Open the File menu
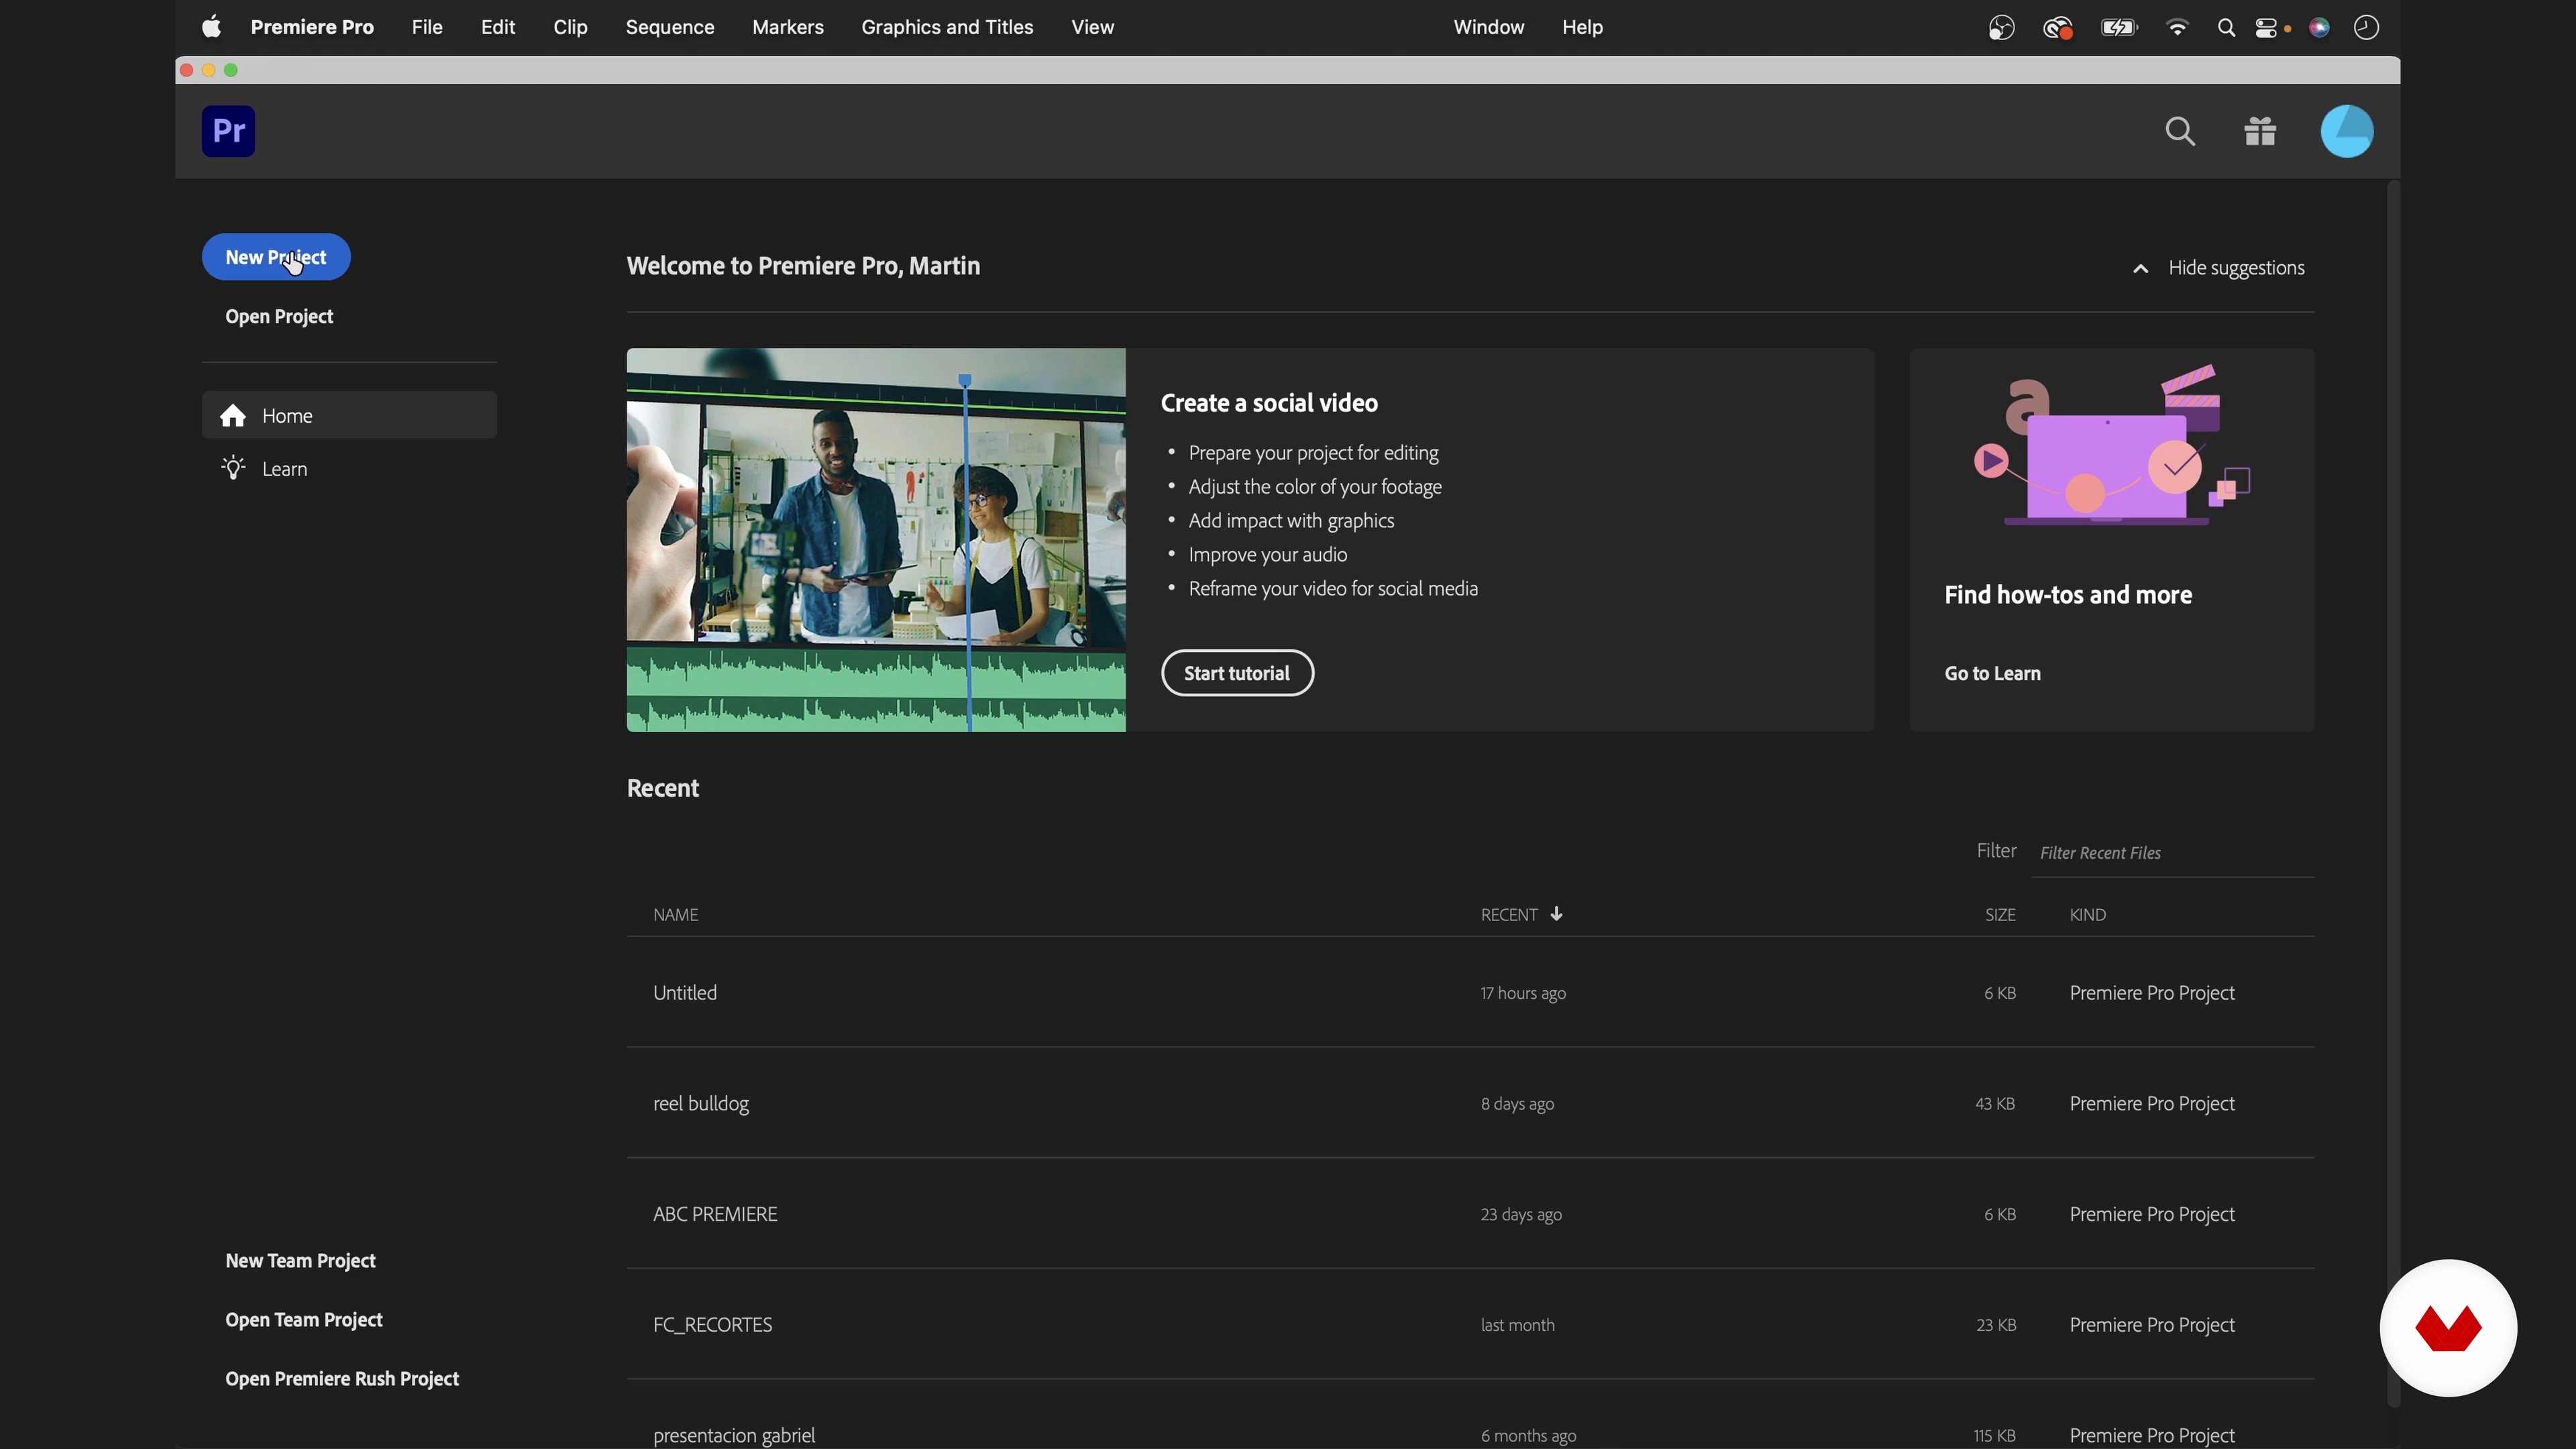This screenshot has width=2576, height=1449. click(x=427, y=27)
